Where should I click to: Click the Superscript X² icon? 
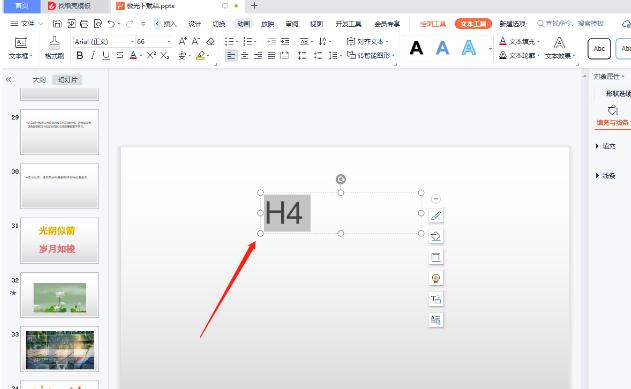tap(151, 55)
